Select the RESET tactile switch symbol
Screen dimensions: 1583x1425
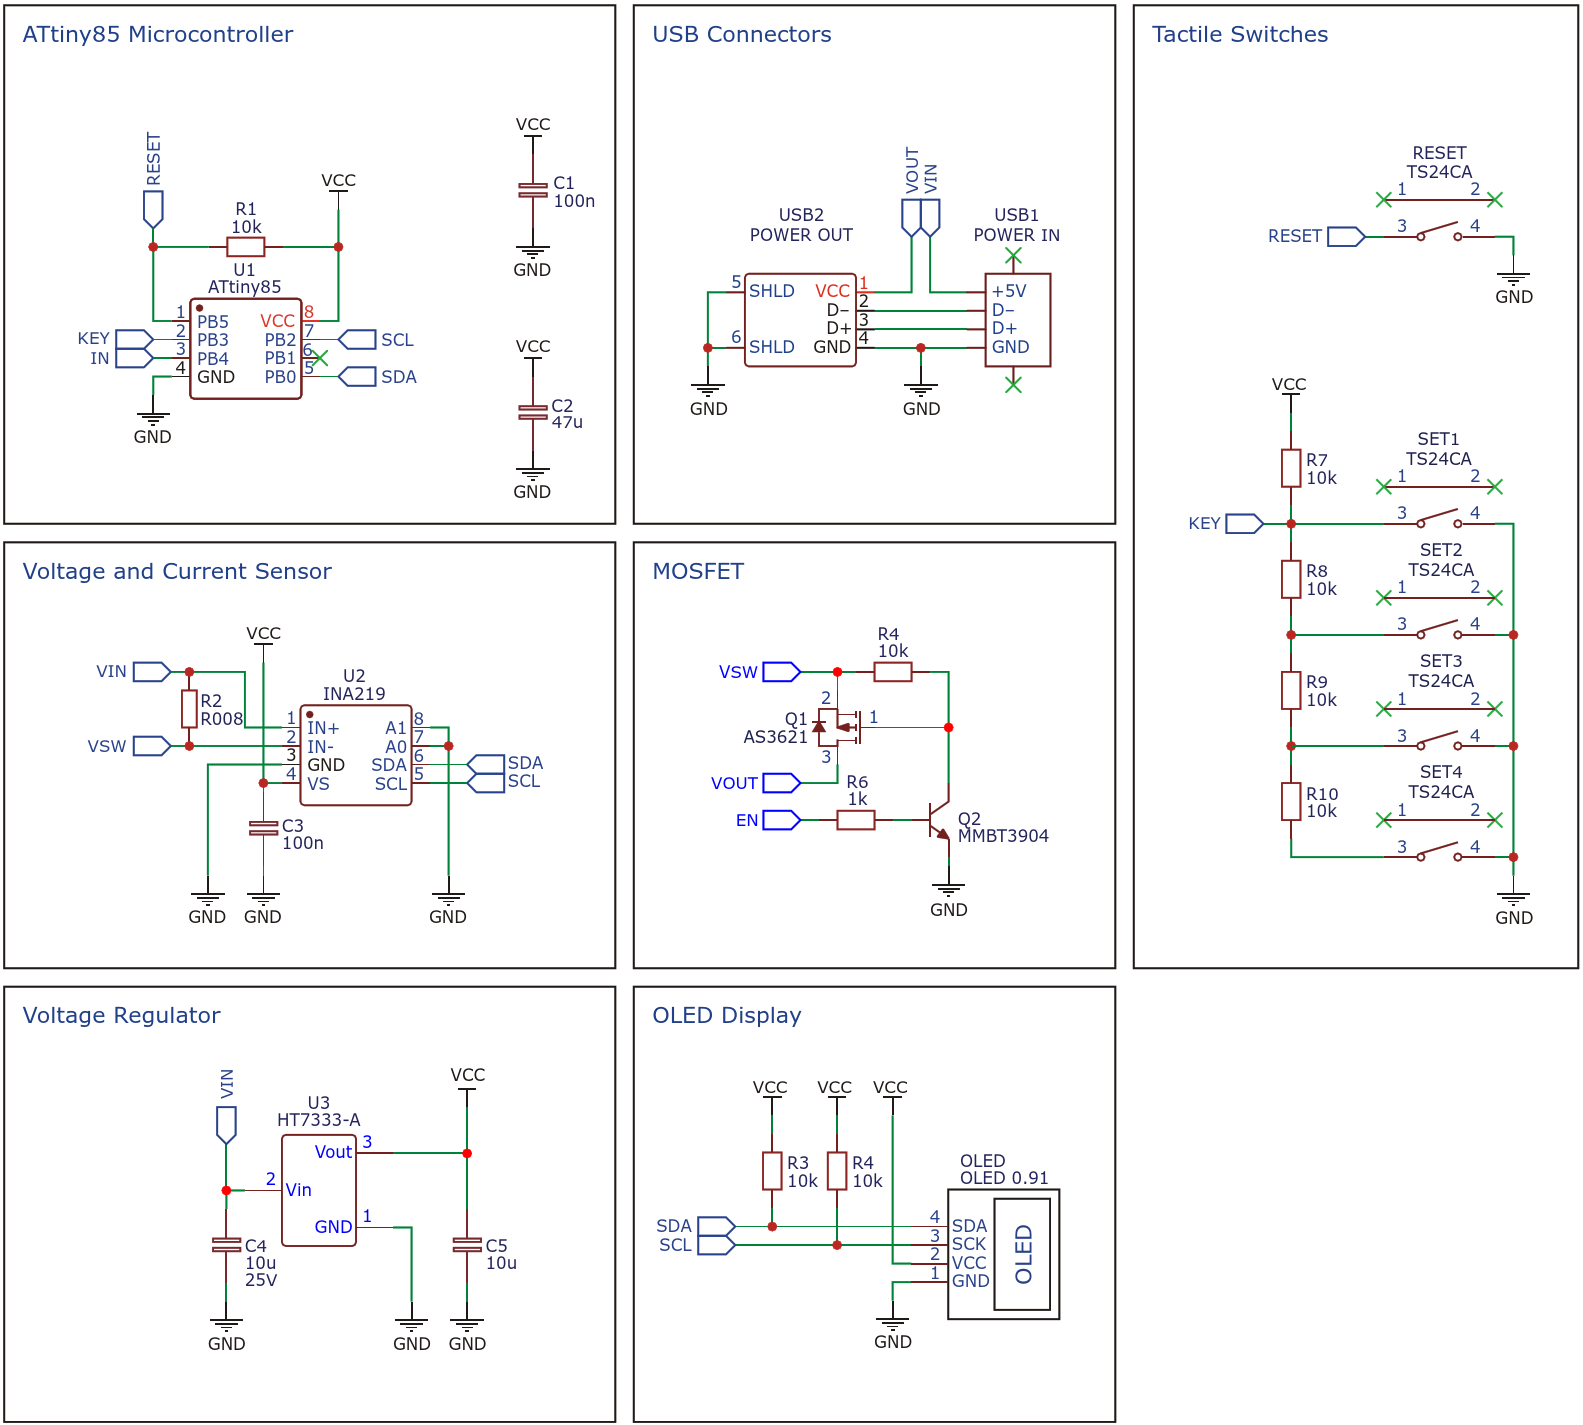point(1439,218)
